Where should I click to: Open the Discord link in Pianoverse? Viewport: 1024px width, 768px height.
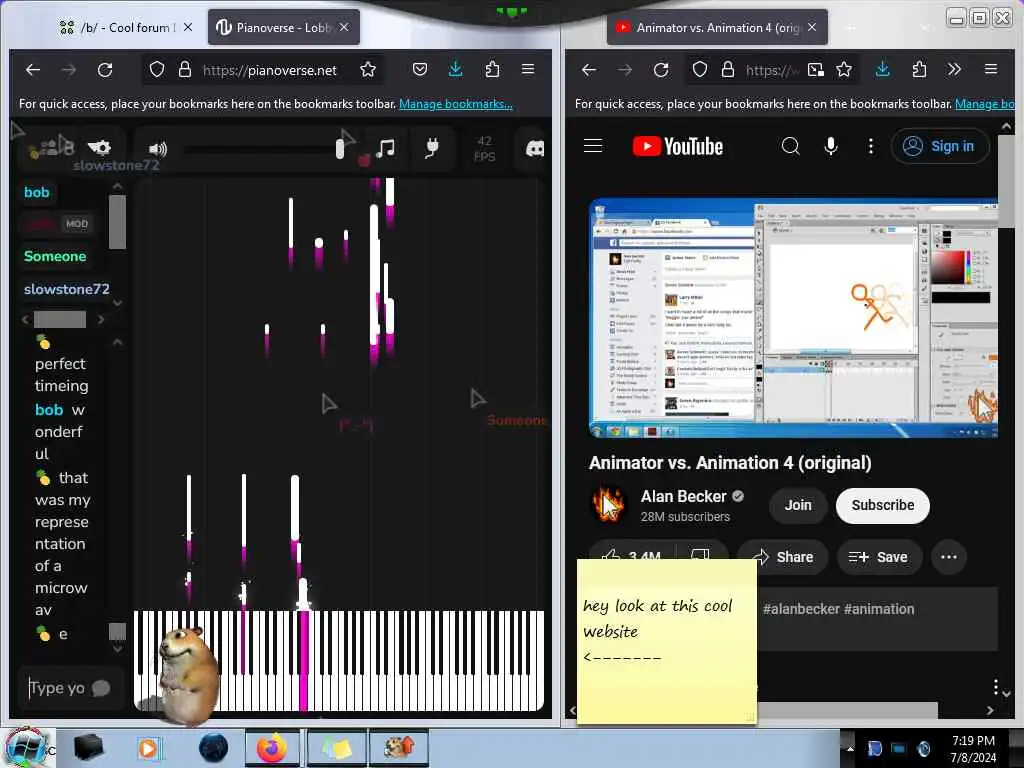coord(535,149)
